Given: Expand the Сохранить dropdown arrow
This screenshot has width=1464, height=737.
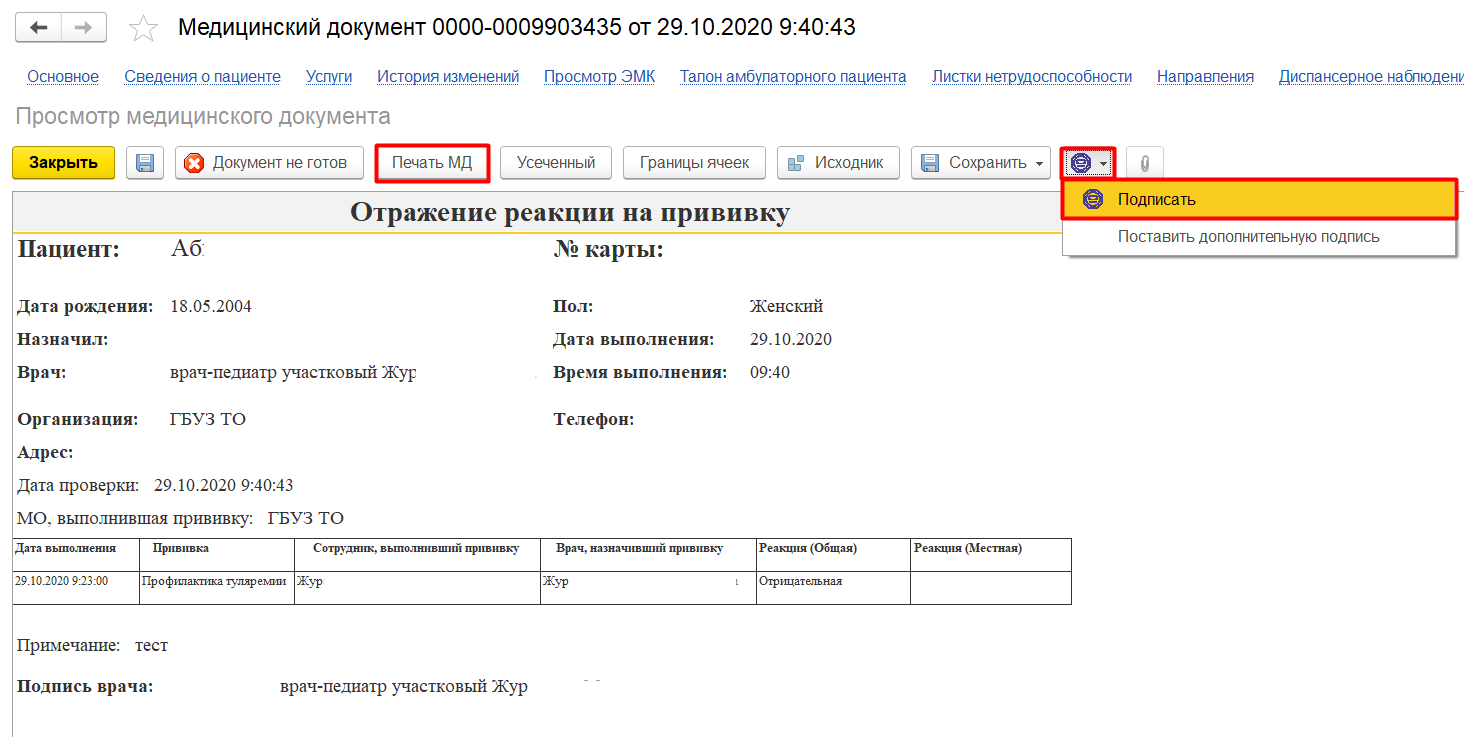Looking at the screenshot, I should point(1040,163).
